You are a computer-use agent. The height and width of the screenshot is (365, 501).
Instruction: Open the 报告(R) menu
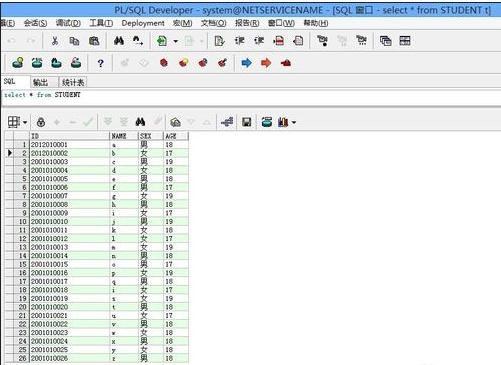pyautogui.click(x=247, y=23)
